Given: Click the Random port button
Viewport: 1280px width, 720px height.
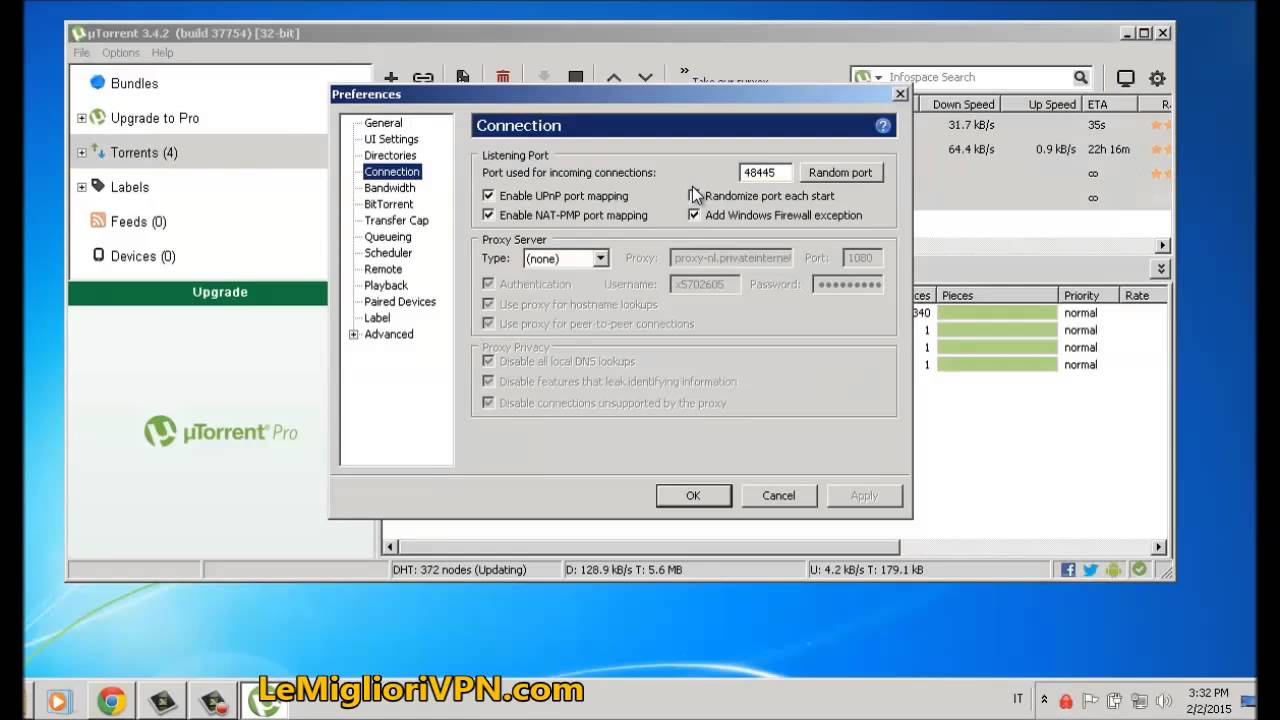Looking at the screenshot, I should 841,173.
